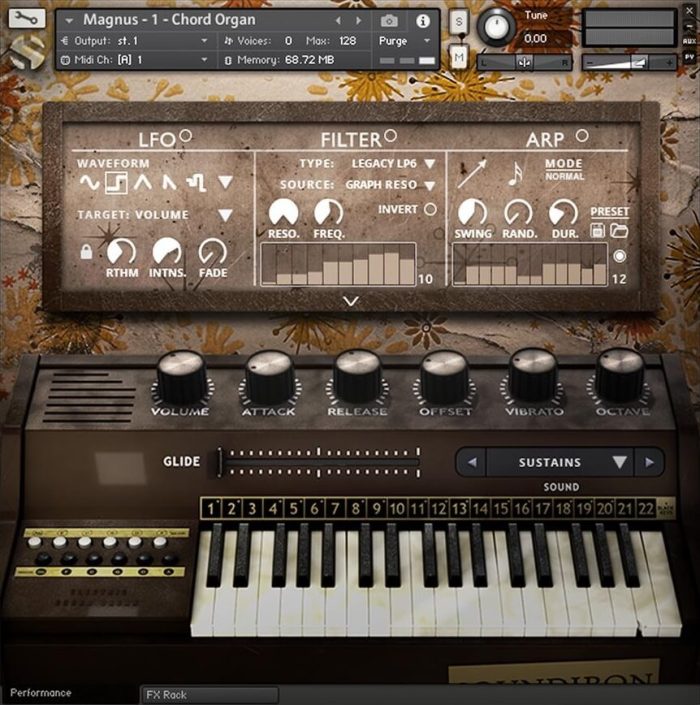This screenshot has height=705, width=700.
Task: Click the ARP MODE Normal label
Action: pyautogui.click(x=564, y=176)
